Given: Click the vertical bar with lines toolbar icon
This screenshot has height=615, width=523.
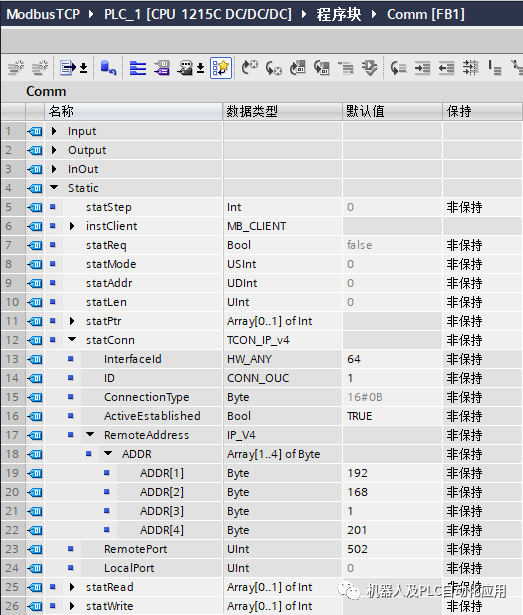Looking at the screenshot, I should click(x=495, y=68).
